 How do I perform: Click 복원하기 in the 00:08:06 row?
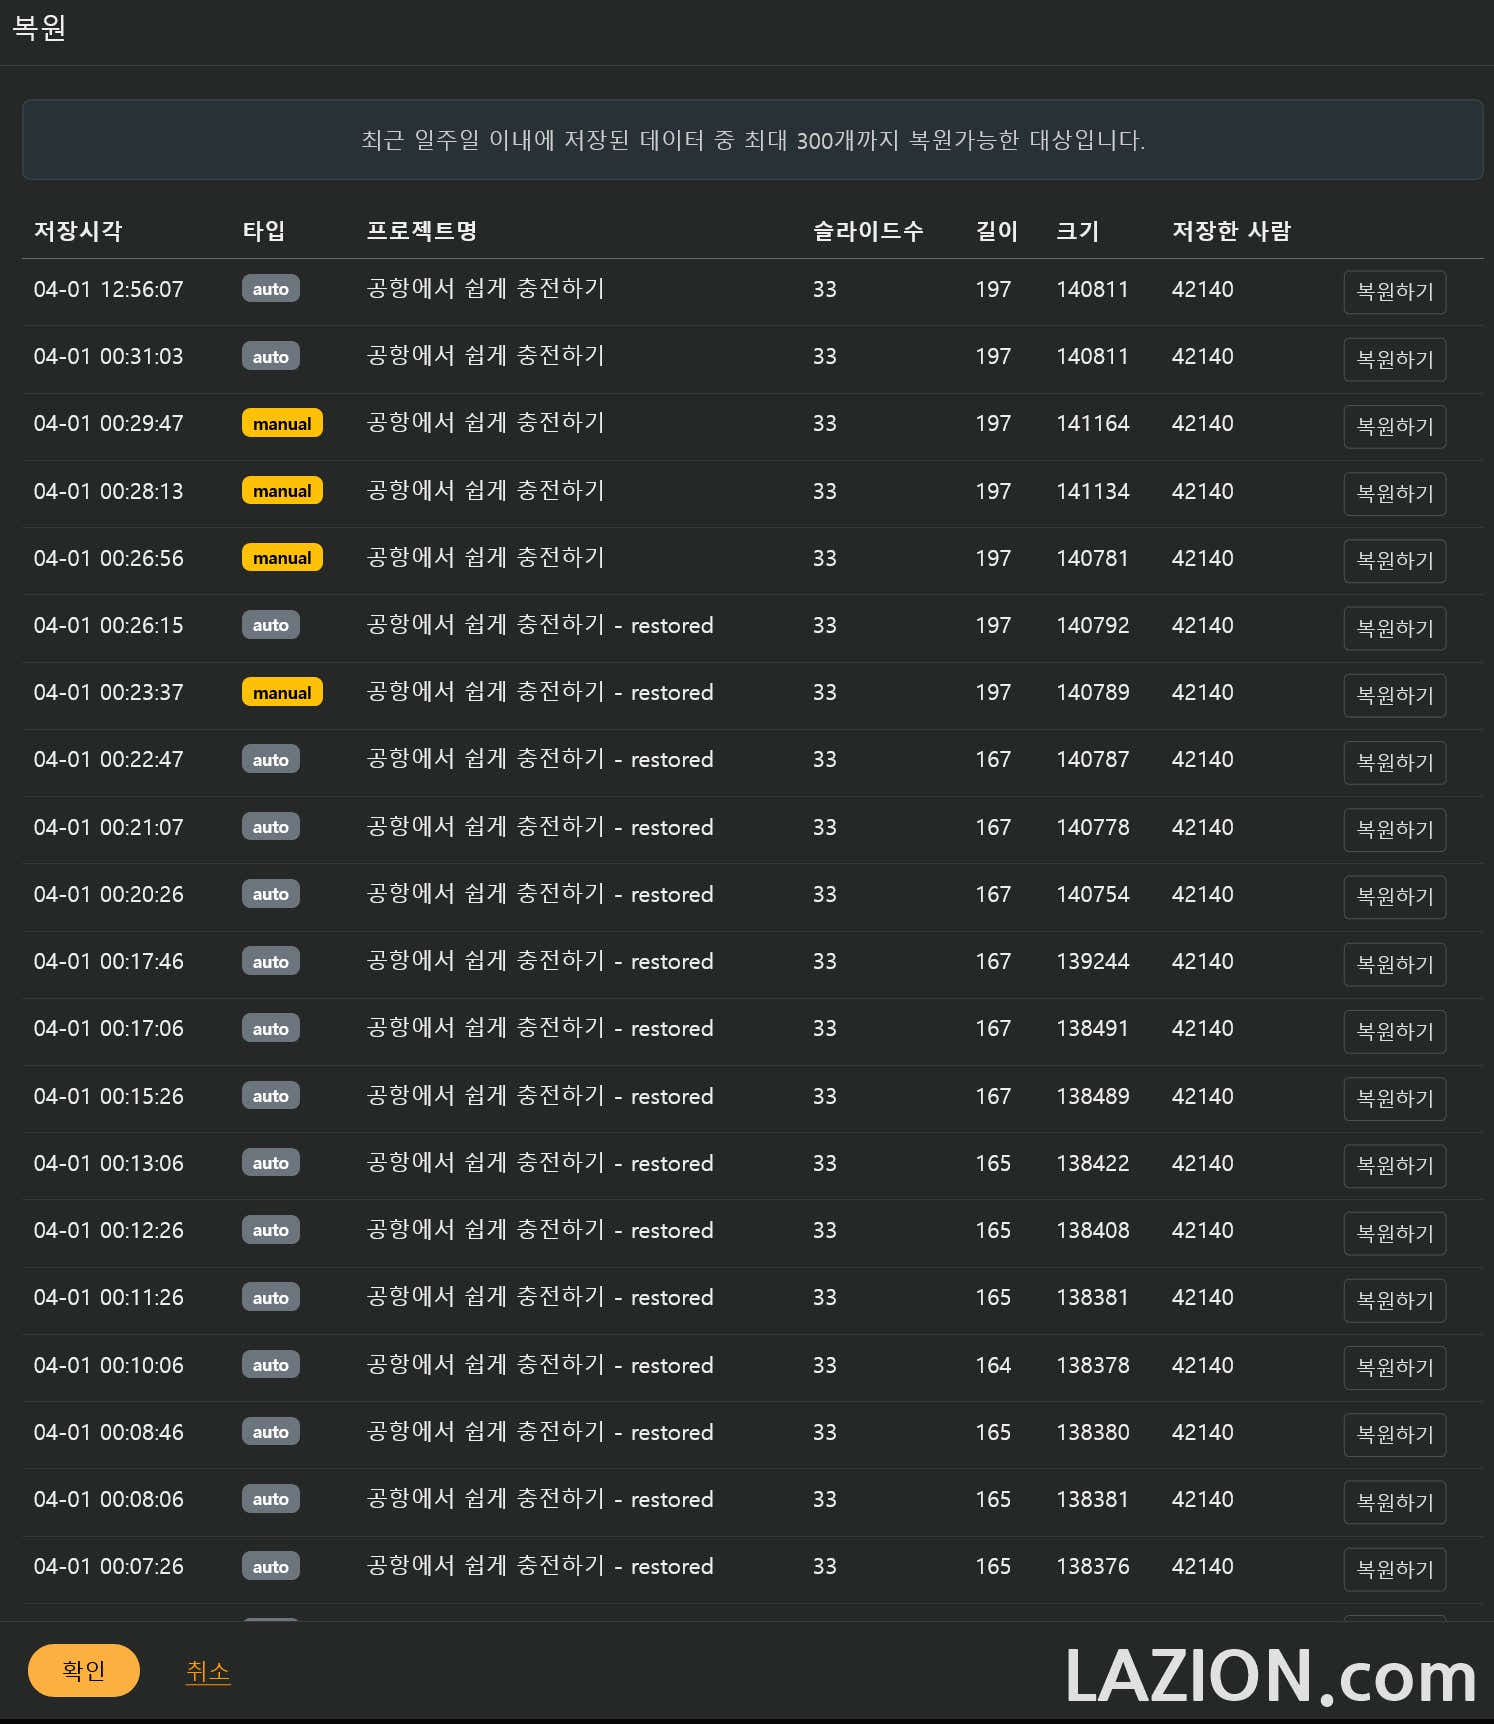1394,1502
